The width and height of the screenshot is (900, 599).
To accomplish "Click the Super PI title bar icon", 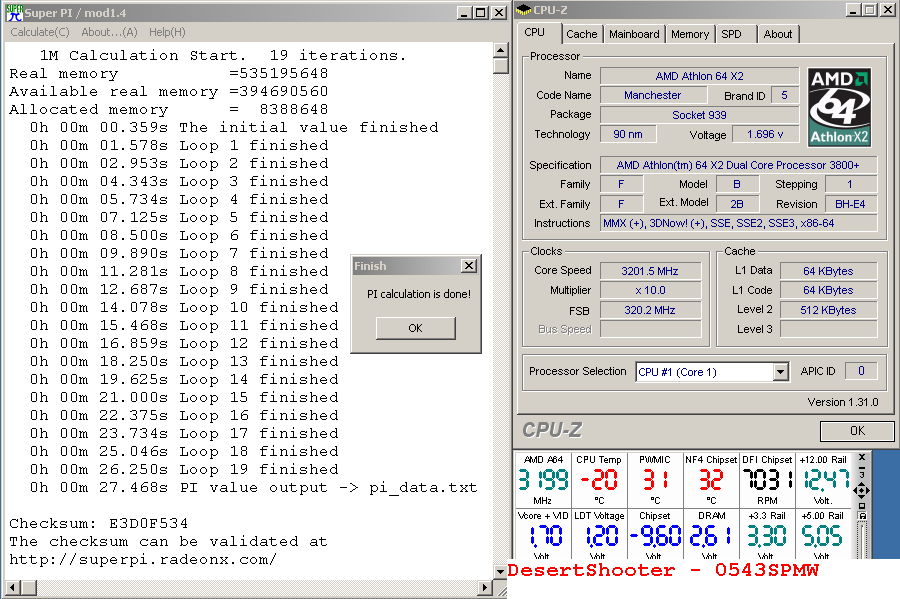I will tap(14, 13).
